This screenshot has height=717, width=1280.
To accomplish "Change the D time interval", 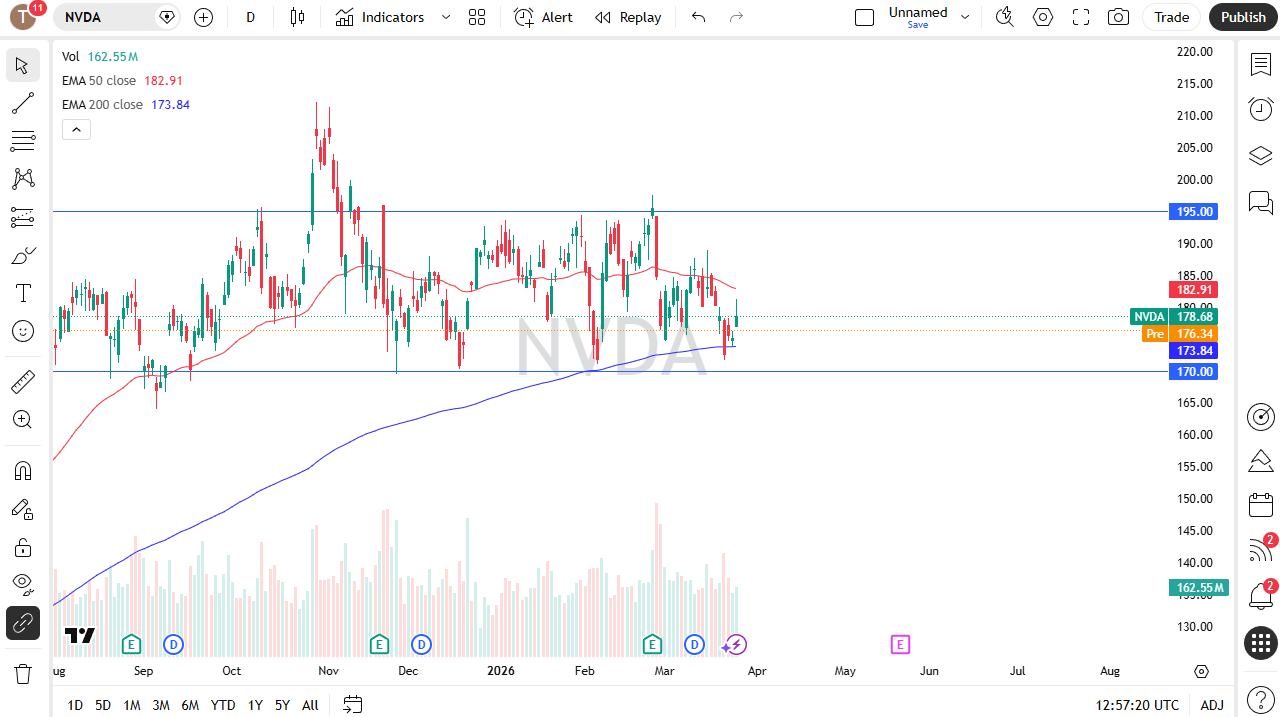I will tap(250, 17).
